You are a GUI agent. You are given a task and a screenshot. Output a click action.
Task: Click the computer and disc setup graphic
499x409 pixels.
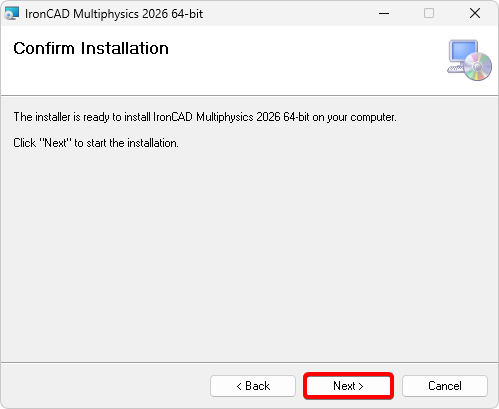(x=469, y=60)
